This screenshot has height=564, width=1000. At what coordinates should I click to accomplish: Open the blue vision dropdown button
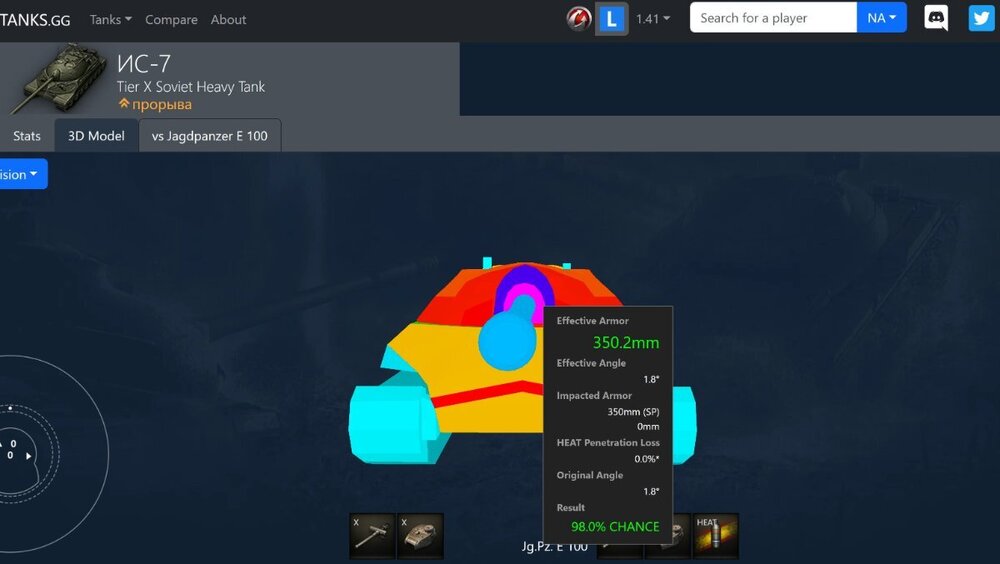pyautogui.click(x=21, y=174)
